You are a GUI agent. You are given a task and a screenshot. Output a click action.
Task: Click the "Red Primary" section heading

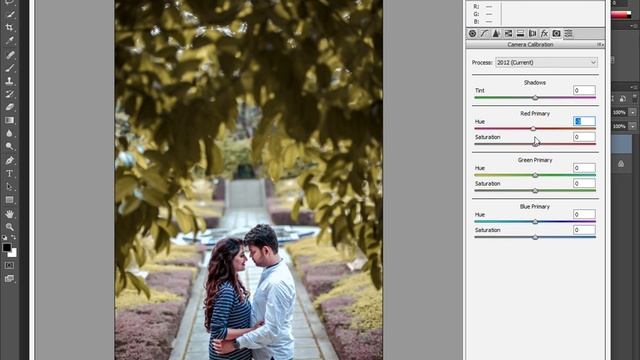coord(535,113)
